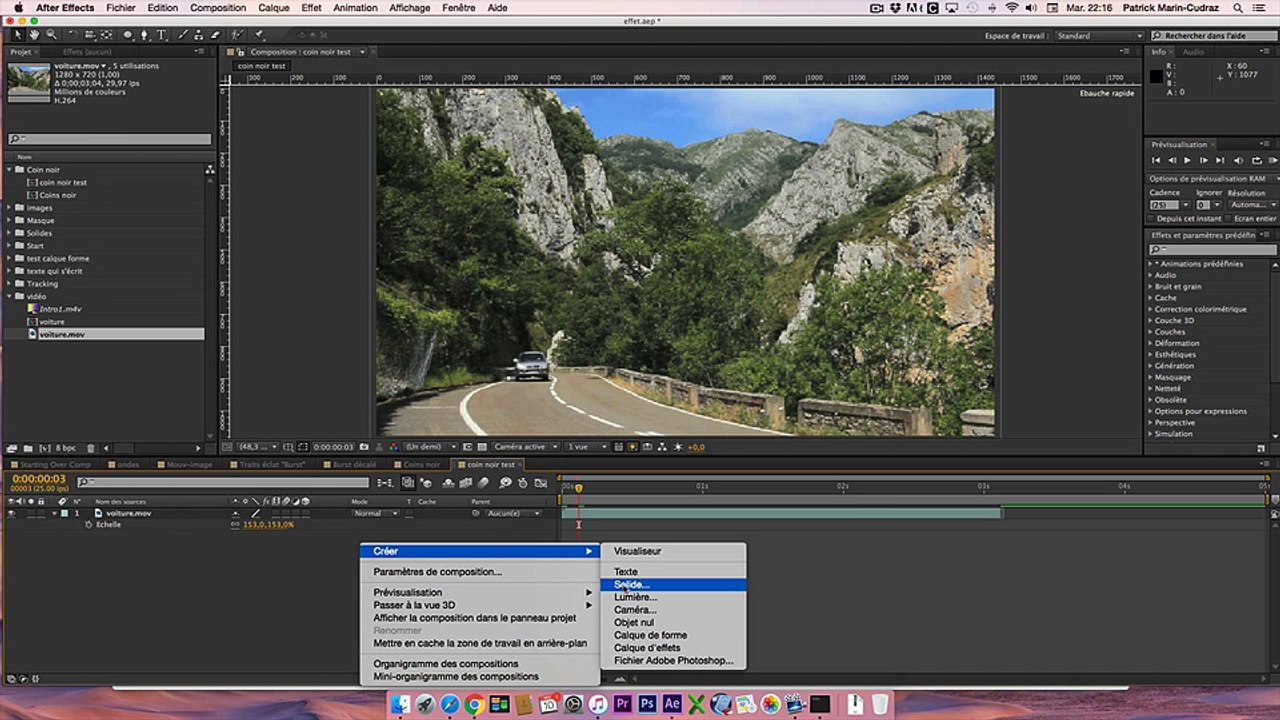Delete selected item with project trash icon
This screenshot has height=720, width=1280.
click(x=91, y=448)
